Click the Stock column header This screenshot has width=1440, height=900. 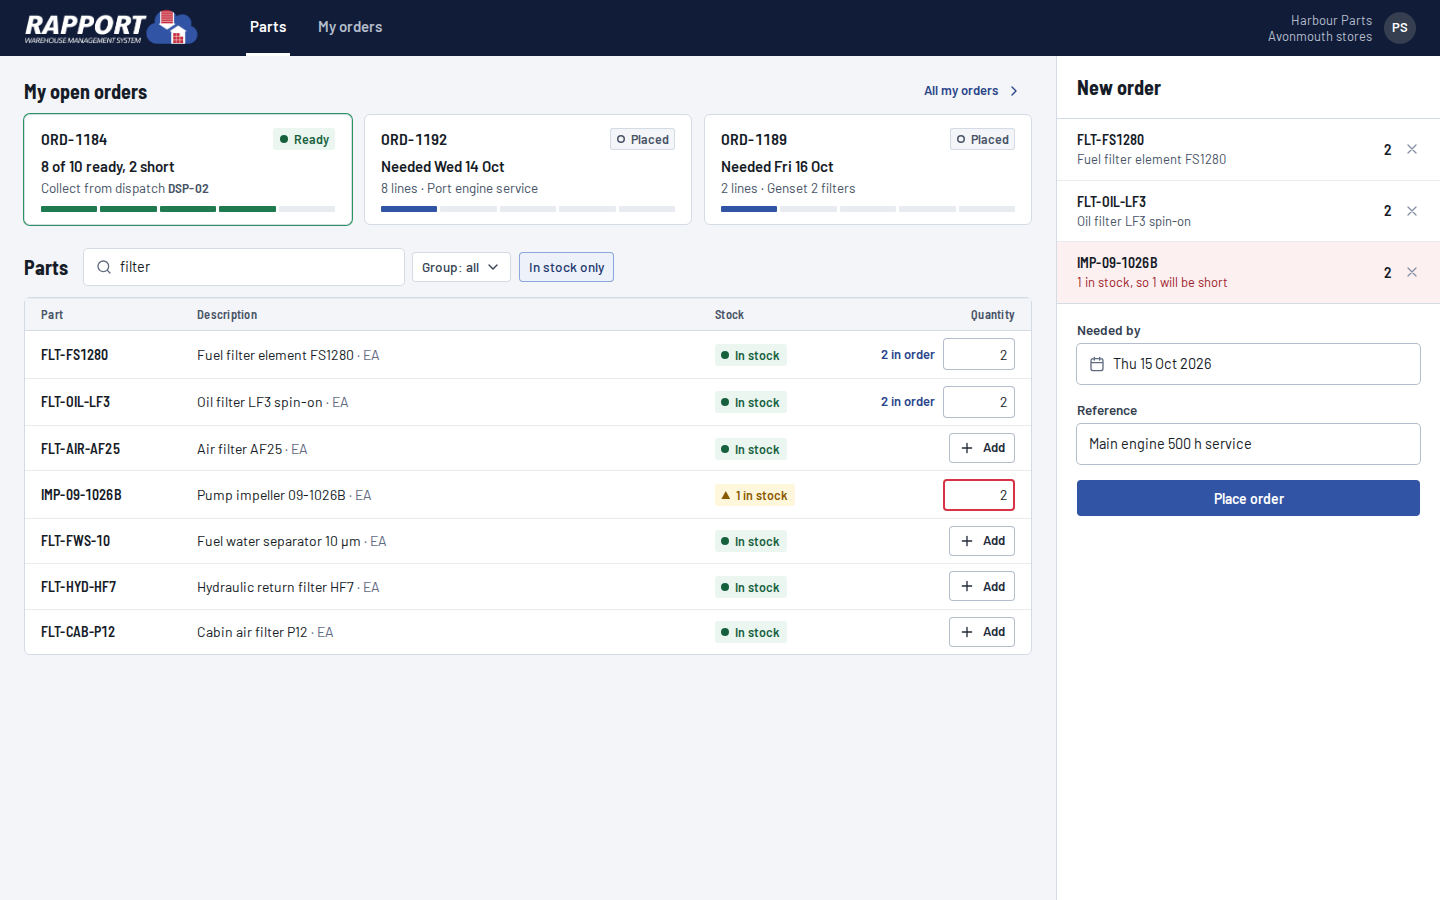coord(729,315)
